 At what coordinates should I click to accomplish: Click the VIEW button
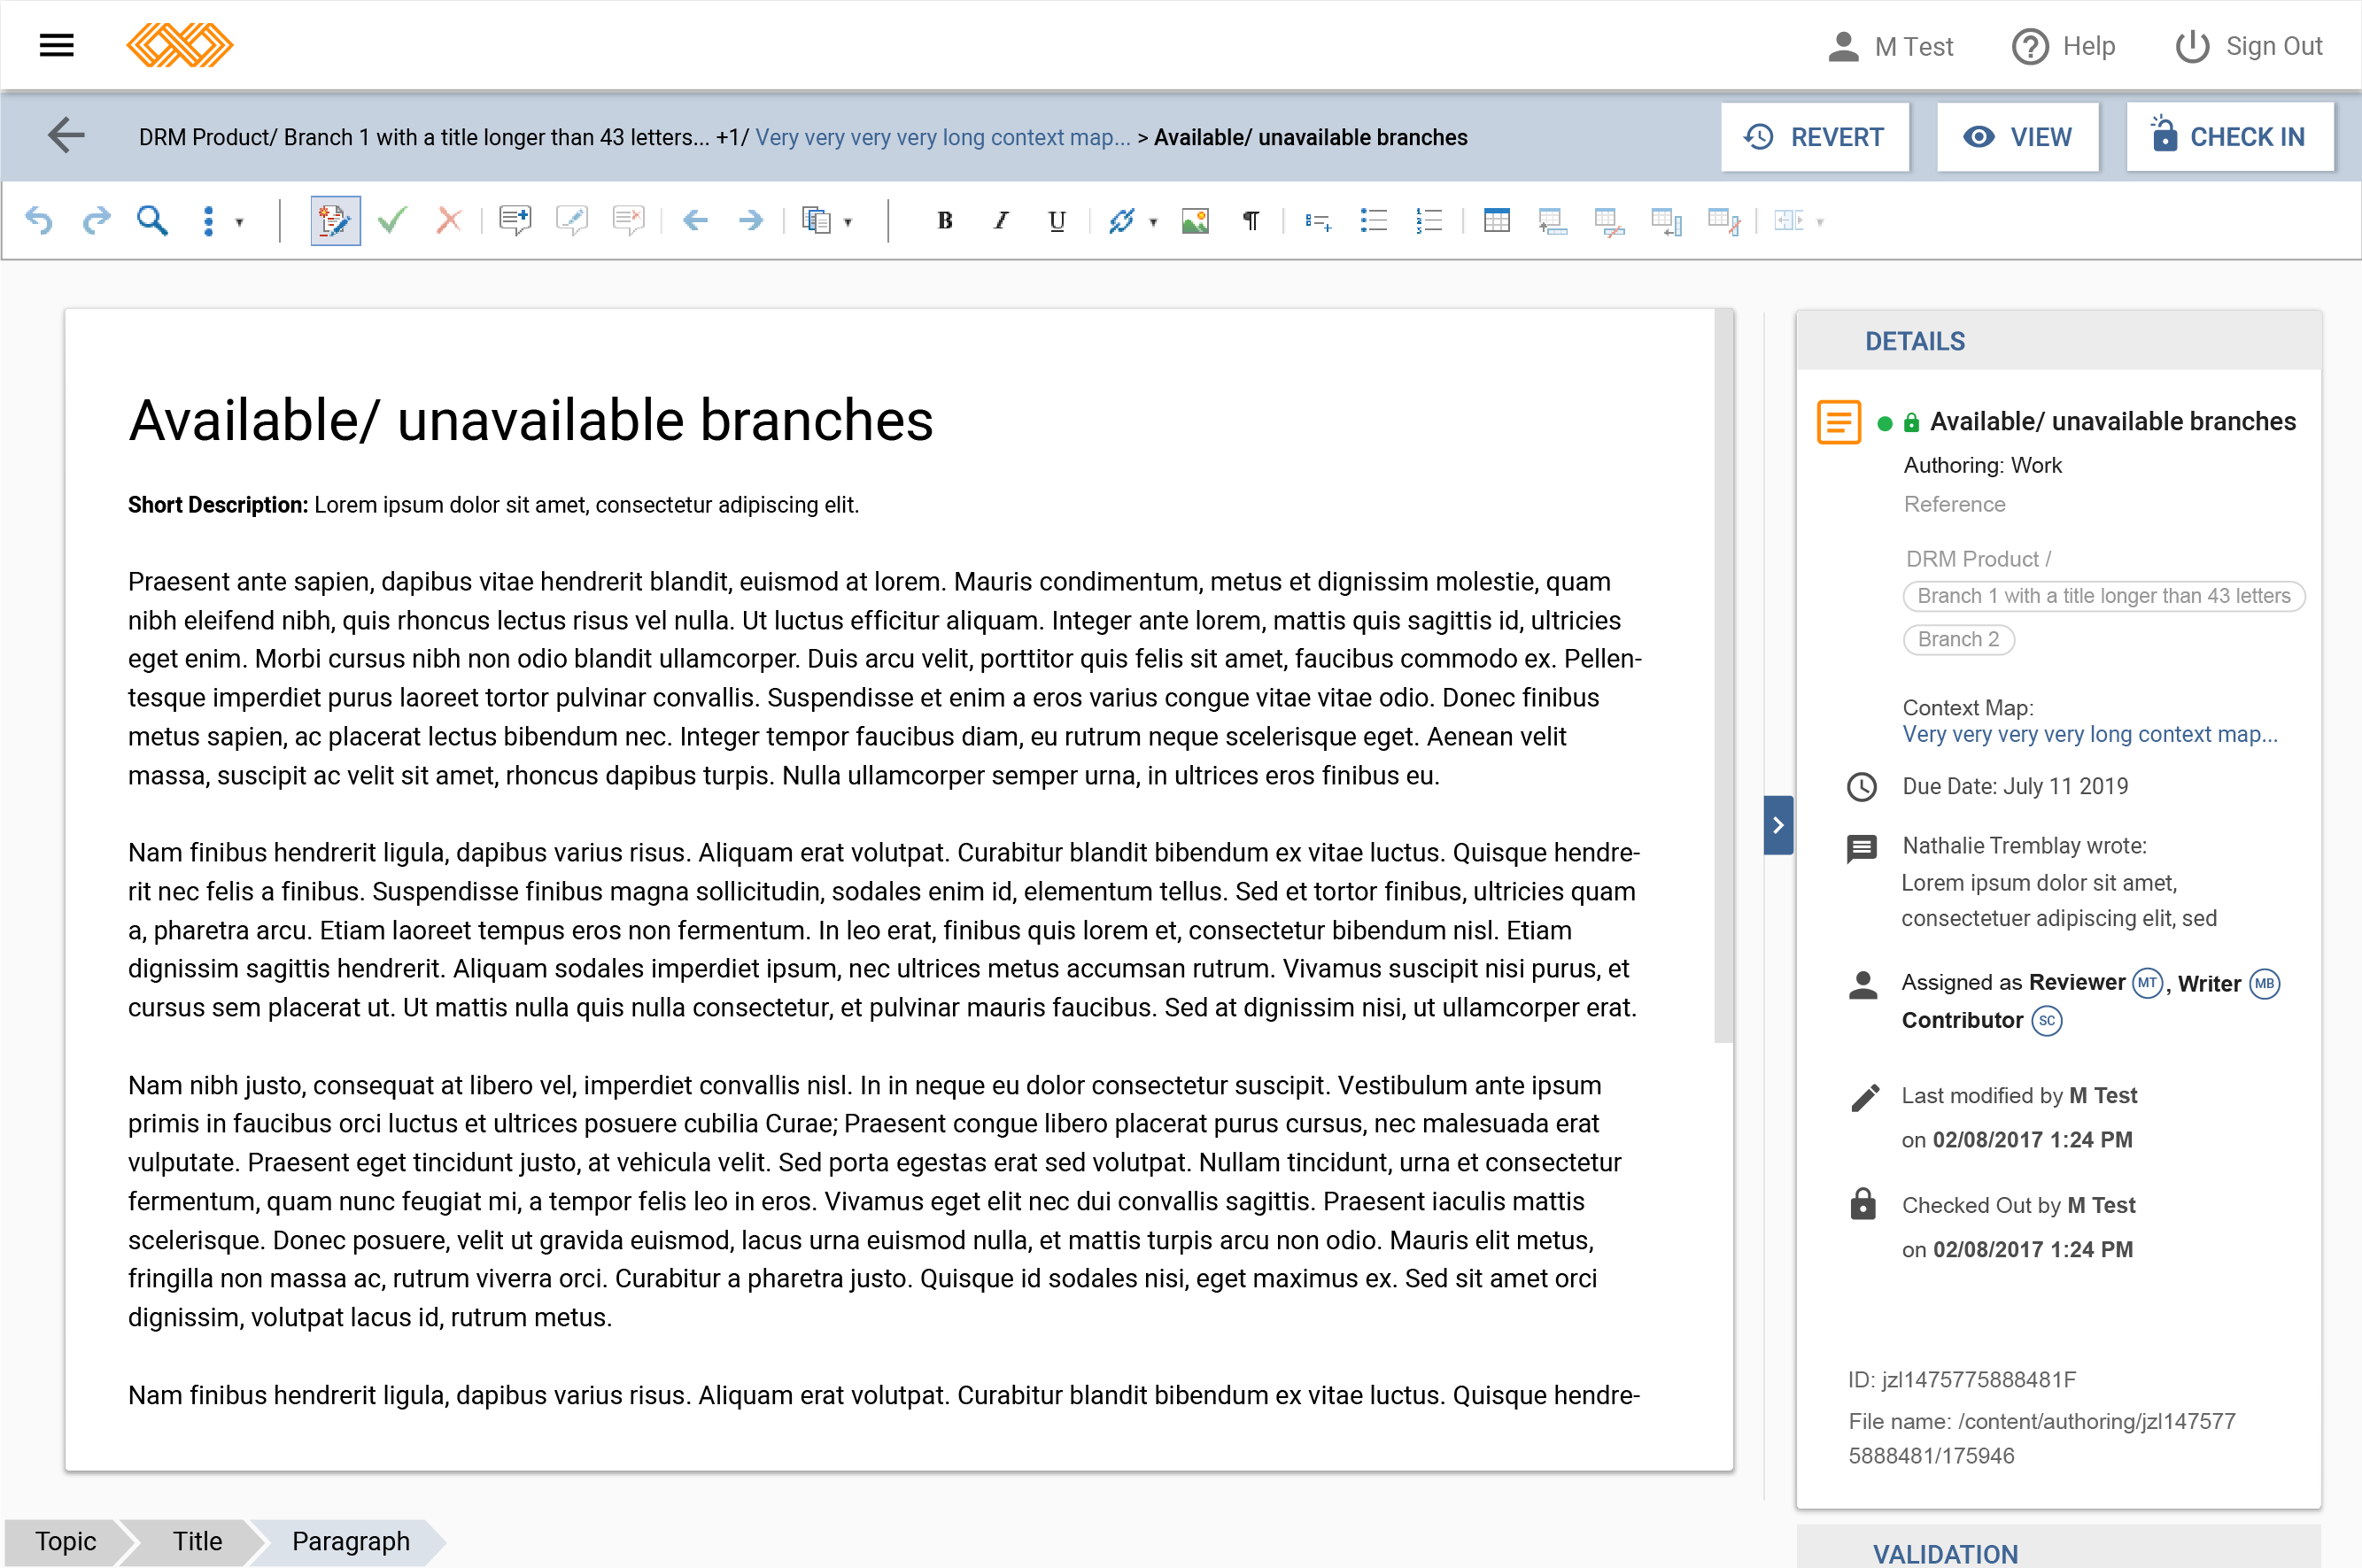2018,137
